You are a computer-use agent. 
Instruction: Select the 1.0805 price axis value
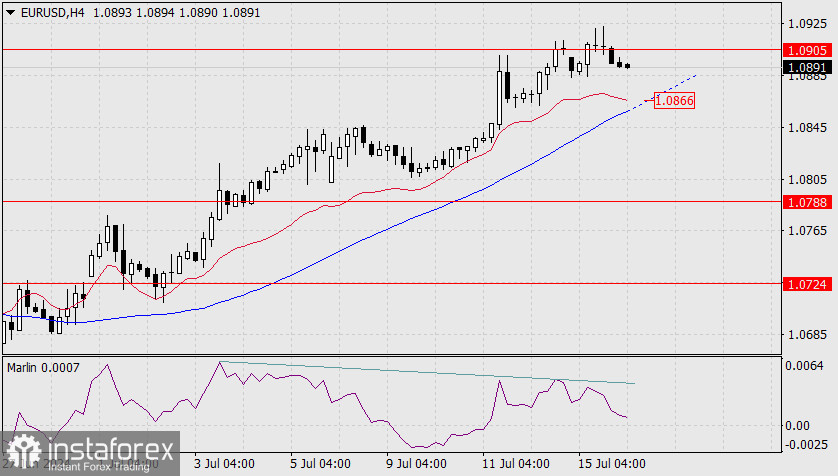tap(807, 180)
